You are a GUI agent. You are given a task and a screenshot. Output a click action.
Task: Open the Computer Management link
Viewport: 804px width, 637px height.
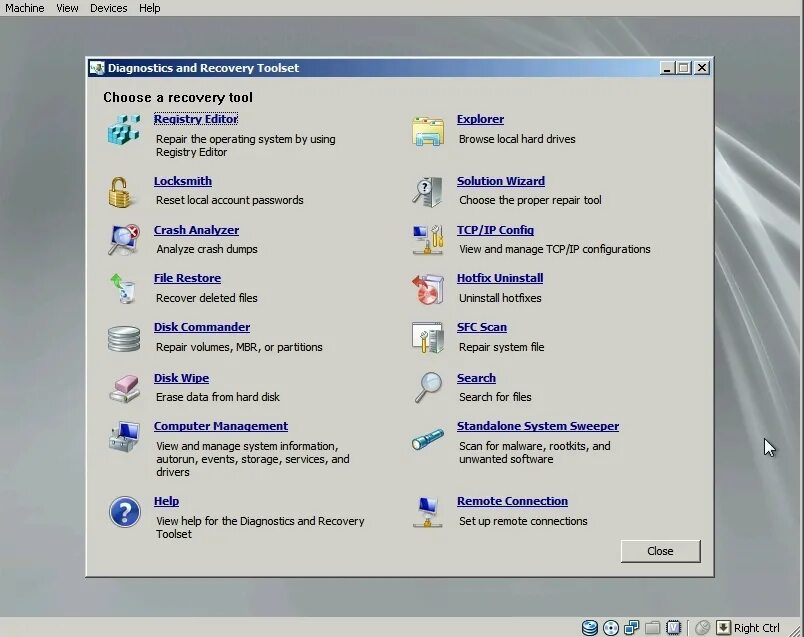pos(221,426)
